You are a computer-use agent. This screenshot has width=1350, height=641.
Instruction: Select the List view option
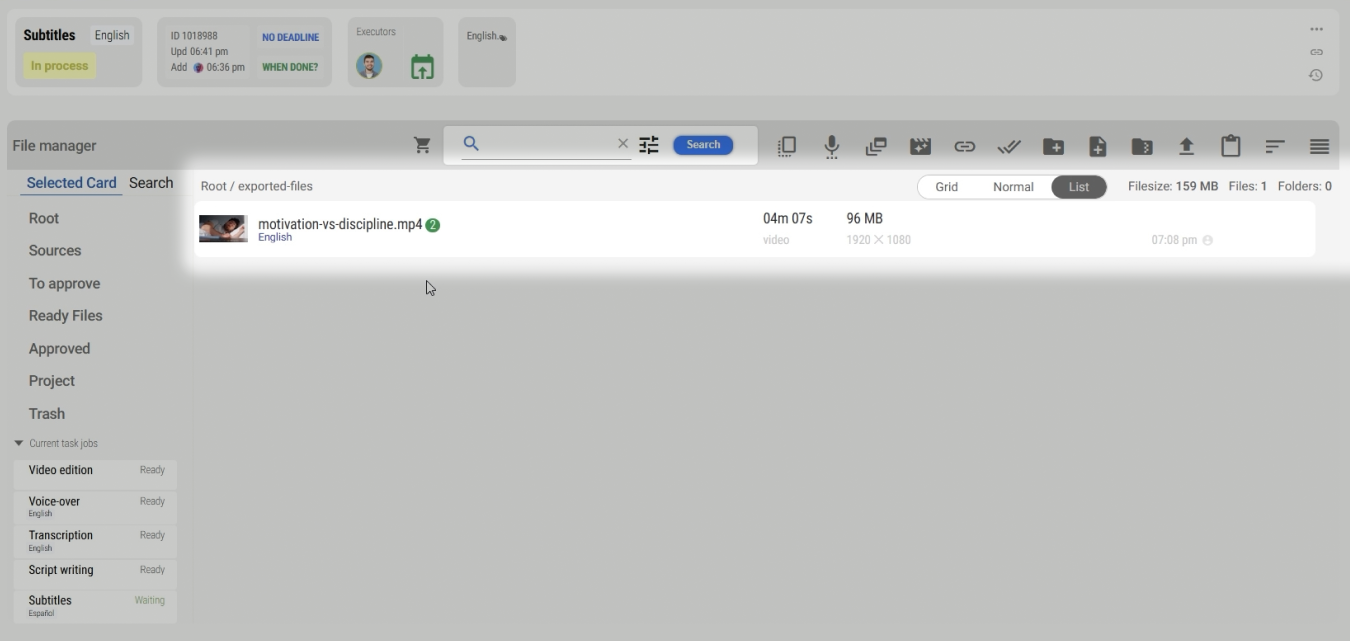pos(1078,187)
